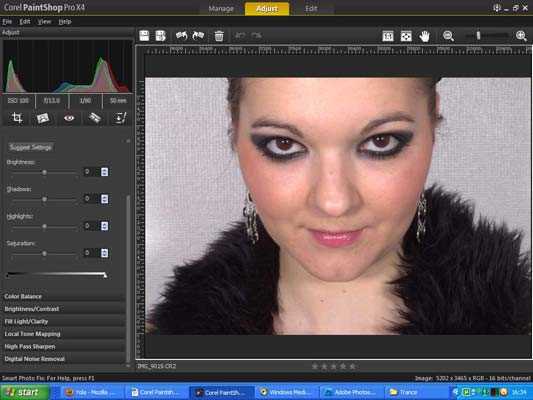Image resolution: width=533 pixels, height=400 pixels.
Task: Click the Undo arrow icon
Action: click(240, 35)
